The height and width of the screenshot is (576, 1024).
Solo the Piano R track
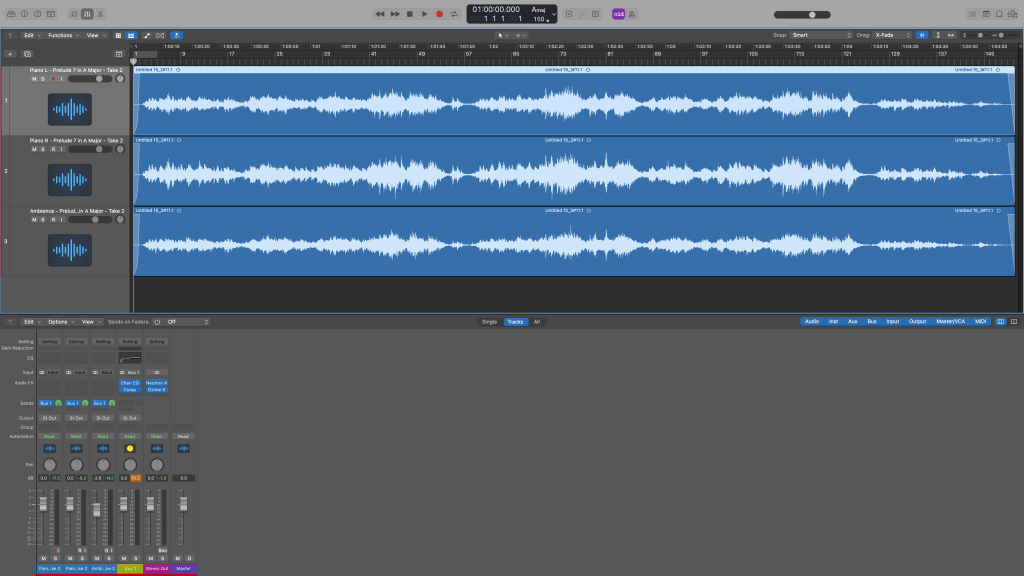point(41,148)
